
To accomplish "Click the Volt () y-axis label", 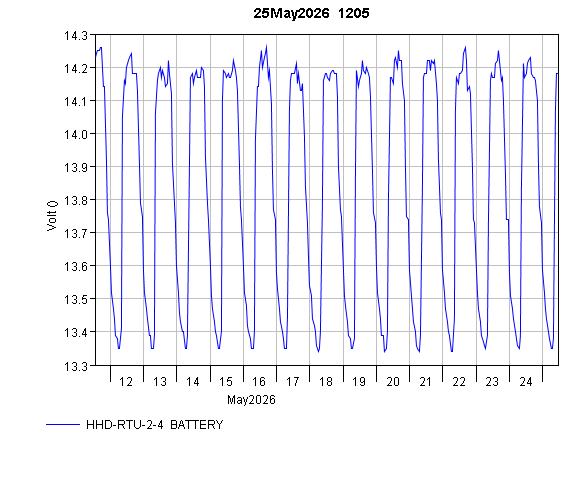I will [x=52, y=215].
